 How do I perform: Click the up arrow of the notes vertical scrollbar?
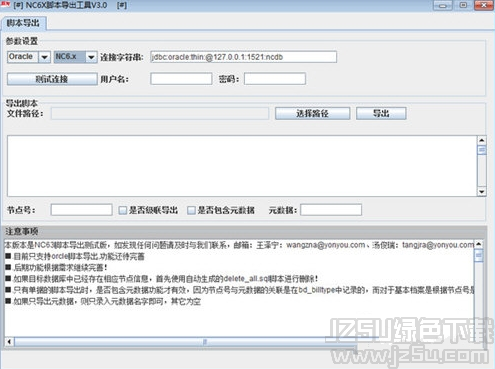[x=479, y=244]
